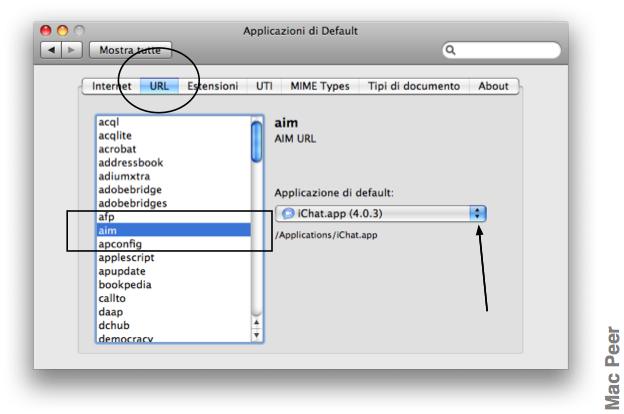This screenshot has width=624, height=414.
Task: Click the URL list scrollbar thumb
Action: tap(257, 142)
